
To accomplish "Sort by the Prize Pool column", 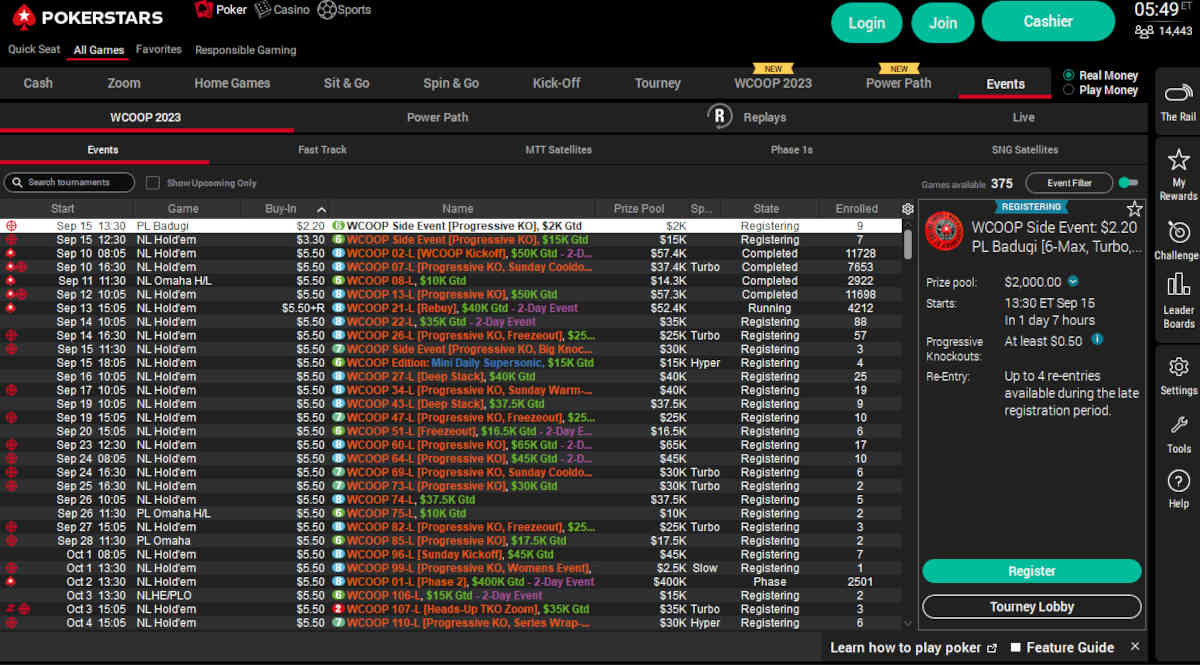I will click(638, 209).
